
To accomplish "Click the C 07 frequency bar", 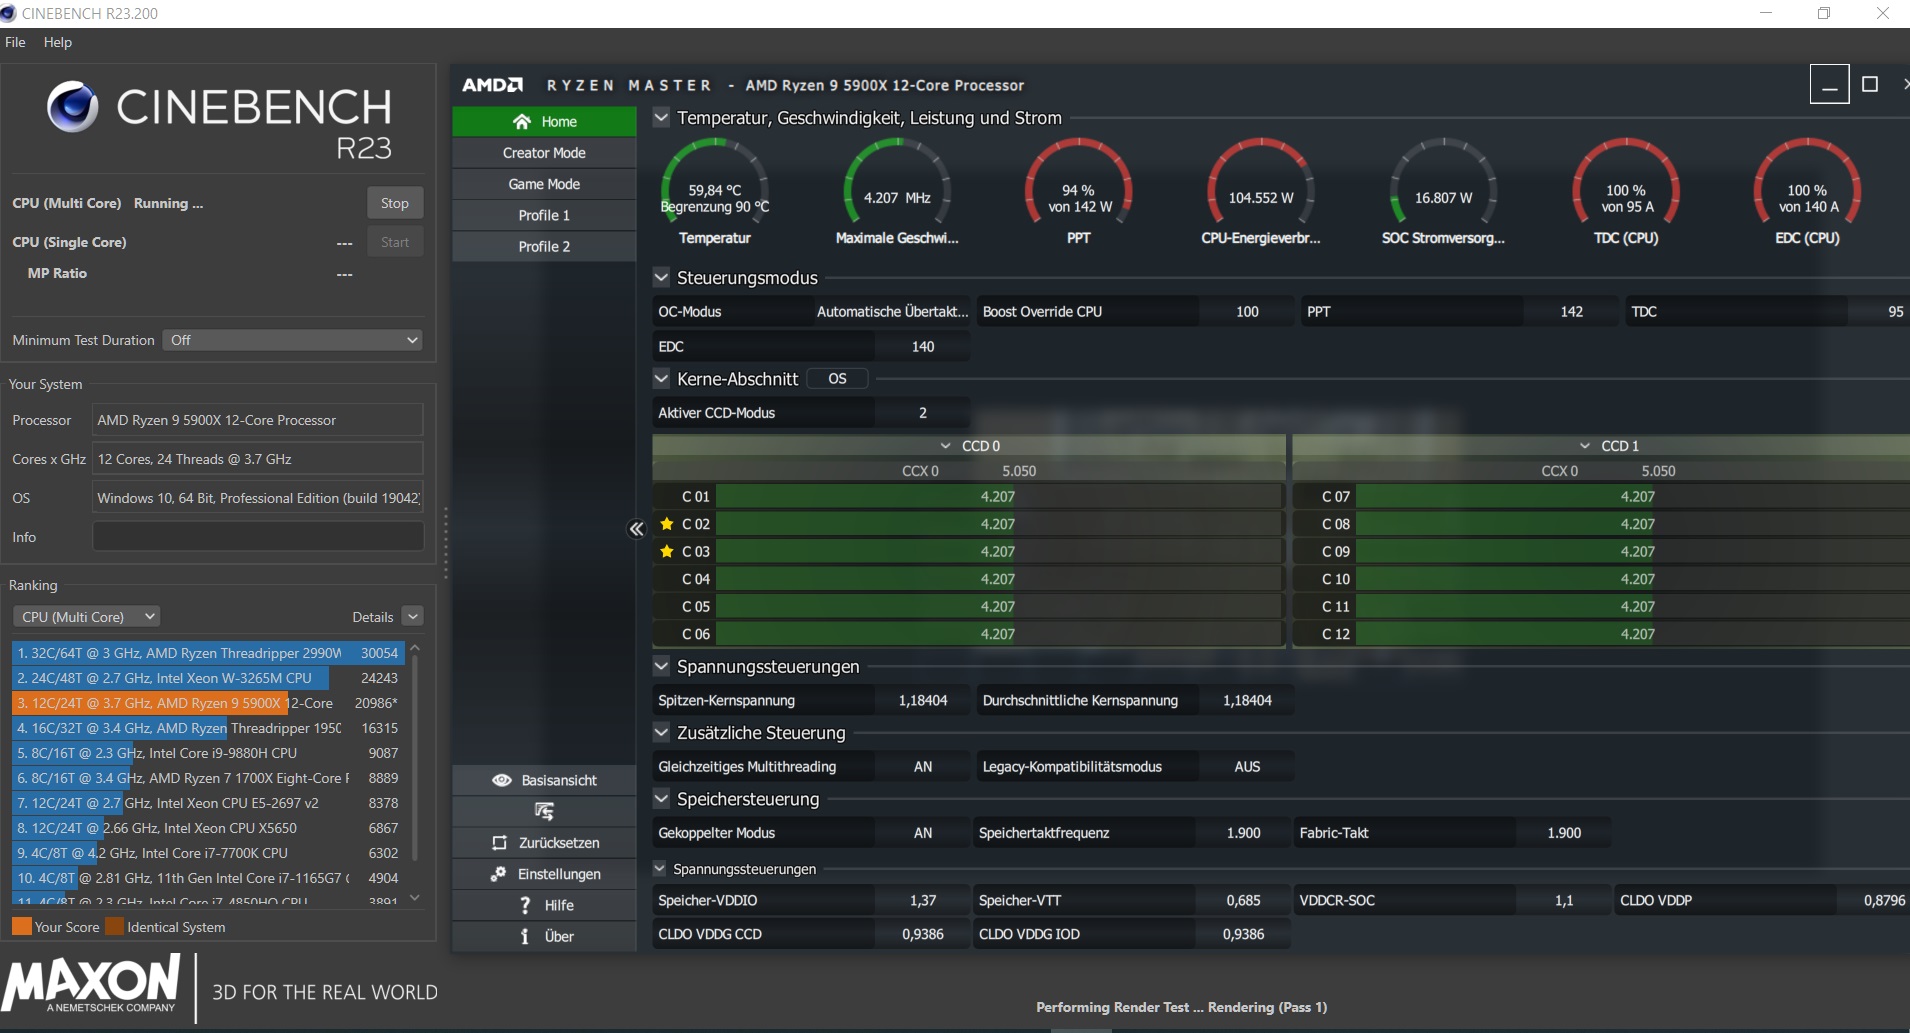I will [x=1632, y=496].
